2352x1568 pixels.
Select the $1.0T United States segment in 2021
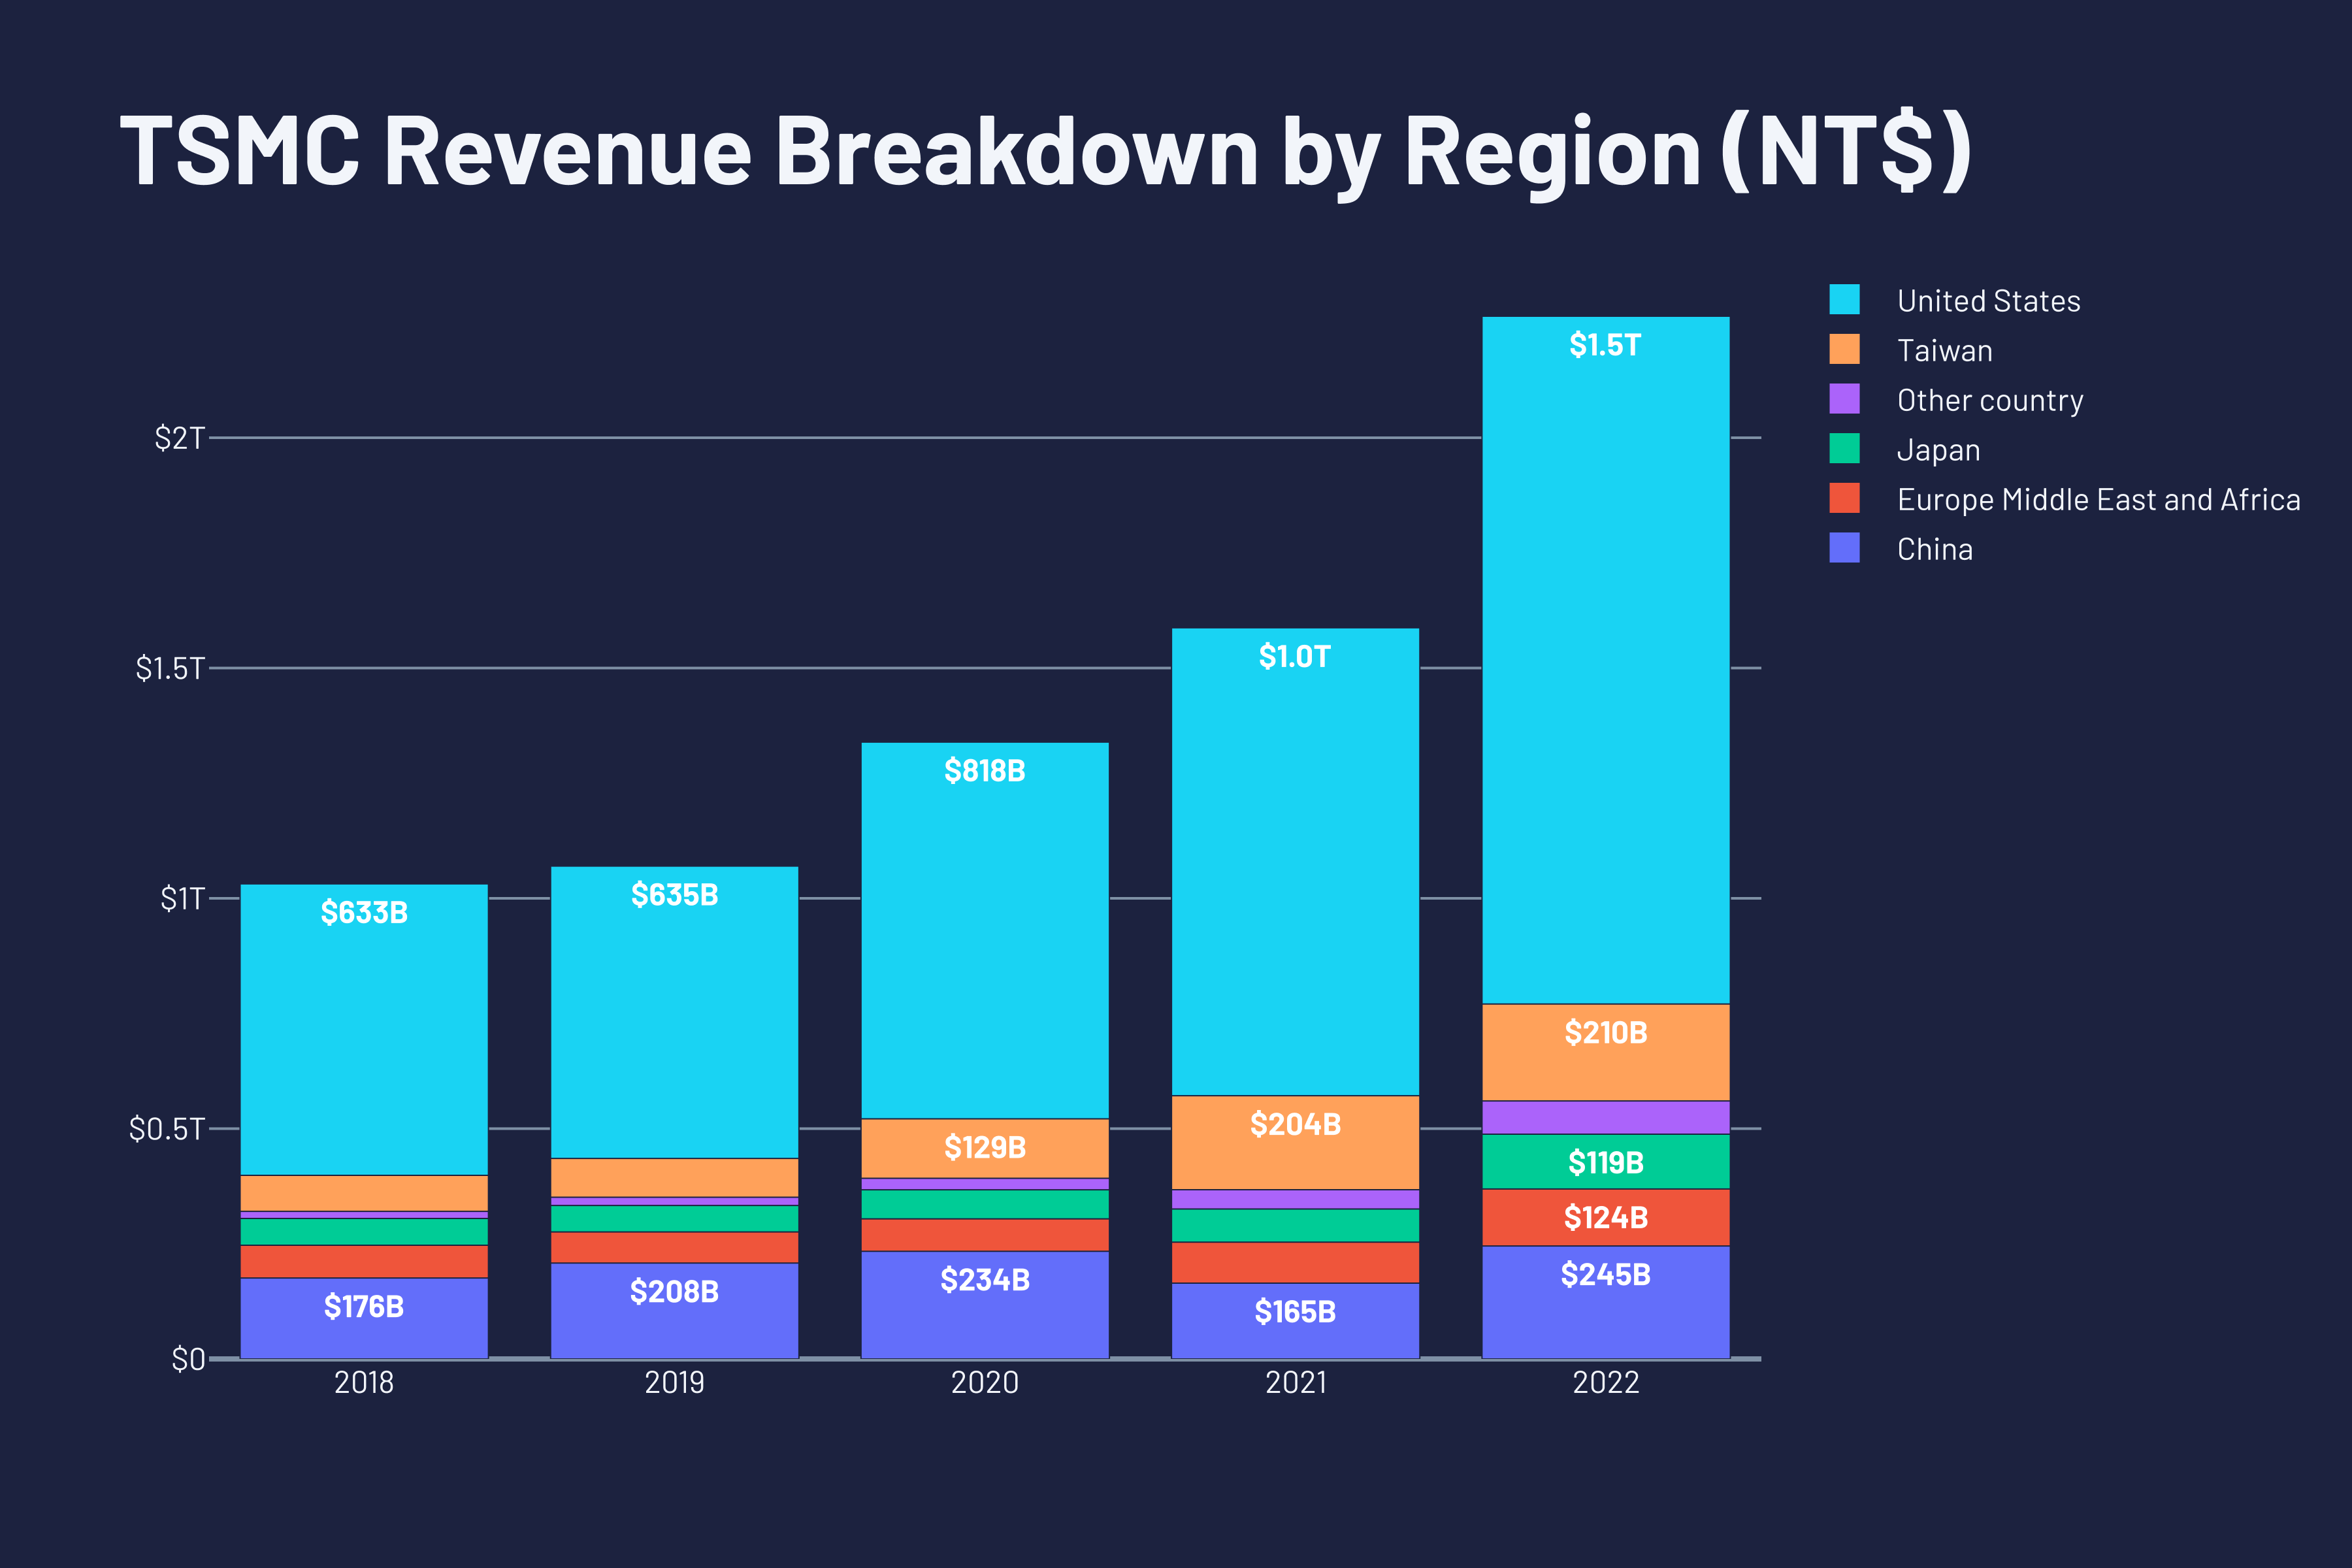click(1295, 862)
